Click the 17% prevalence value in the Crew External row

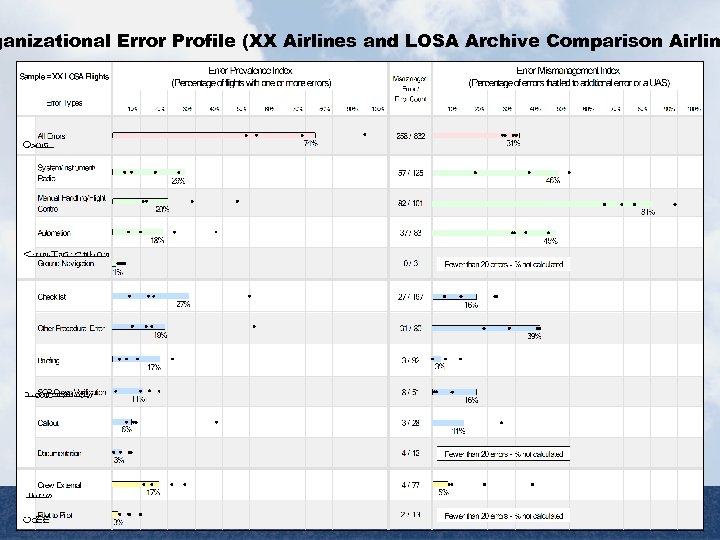coord(153,492)
